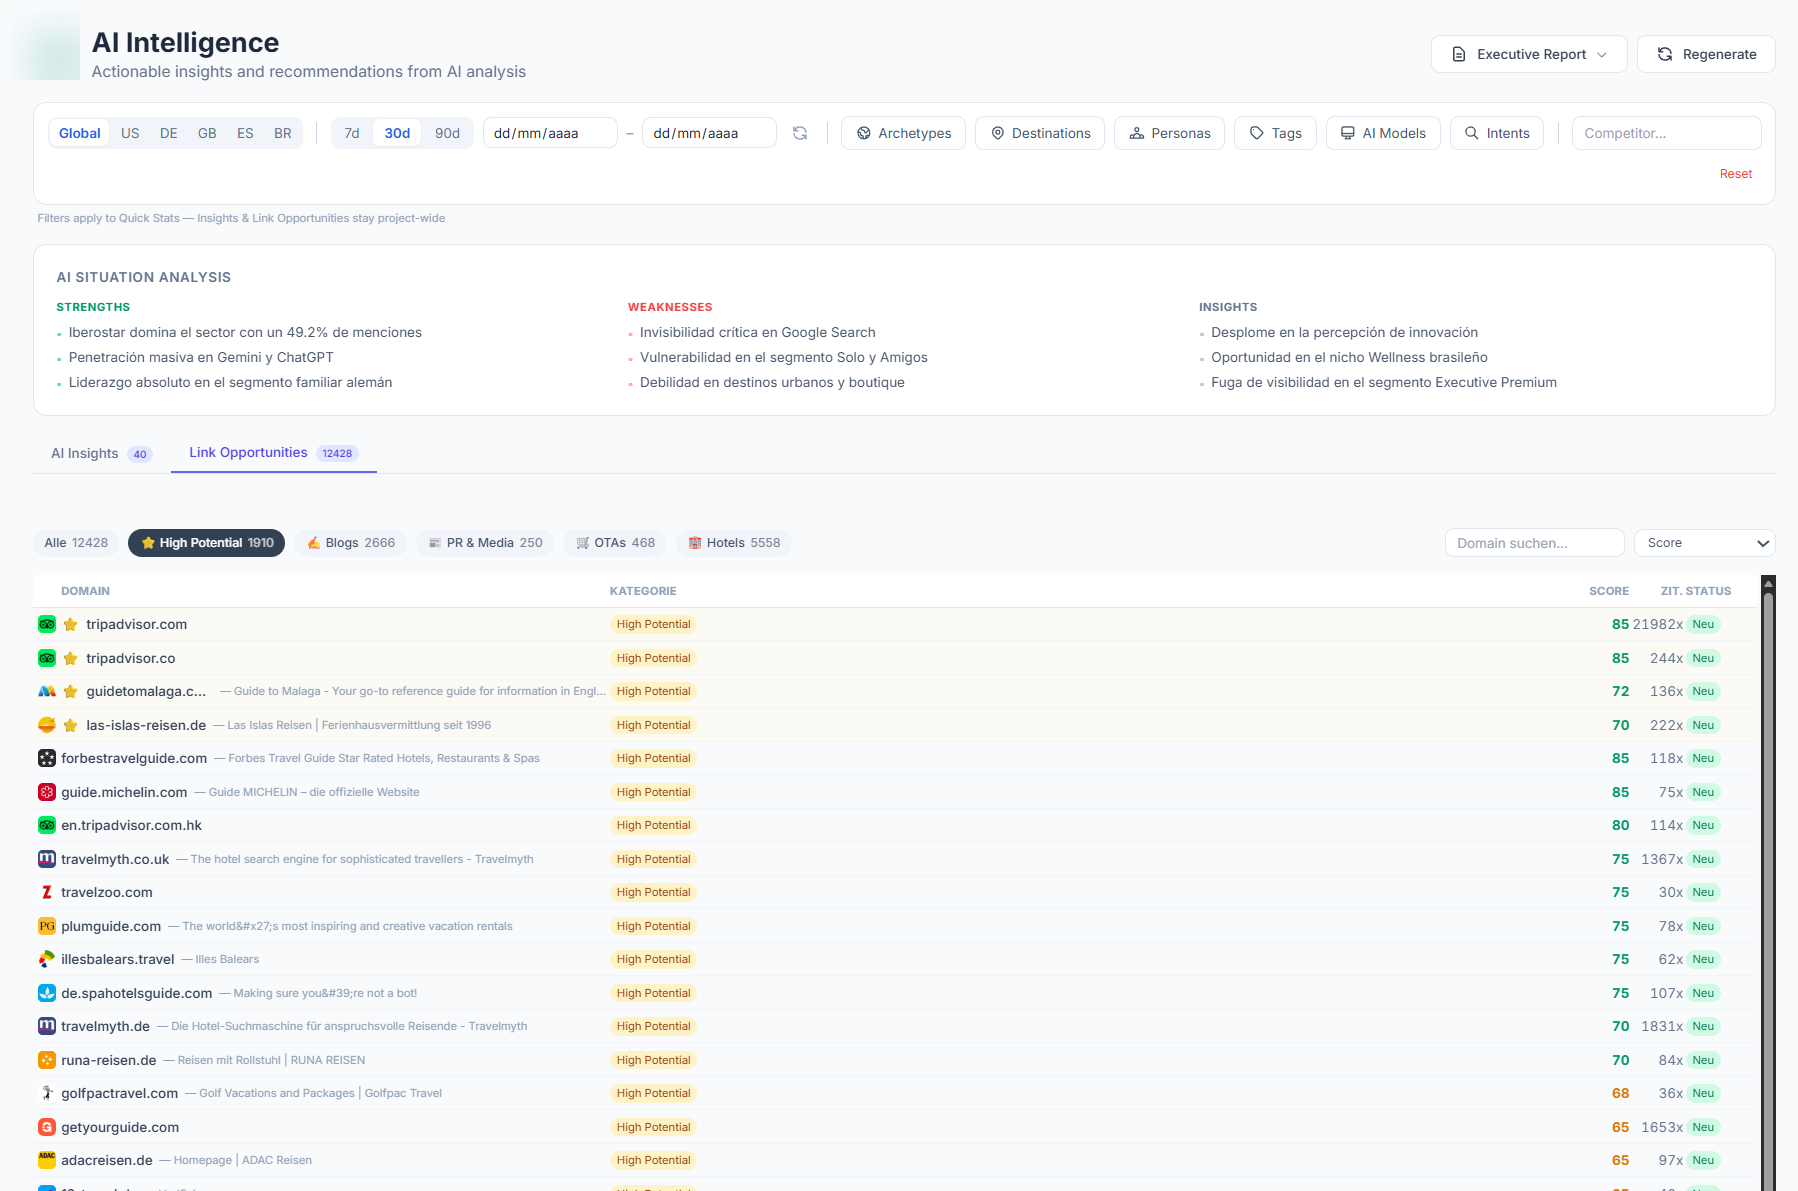This screenshot has height=1191, width=1798.
Task: Show Alle 12428 domains
Action: pos(76,543)
